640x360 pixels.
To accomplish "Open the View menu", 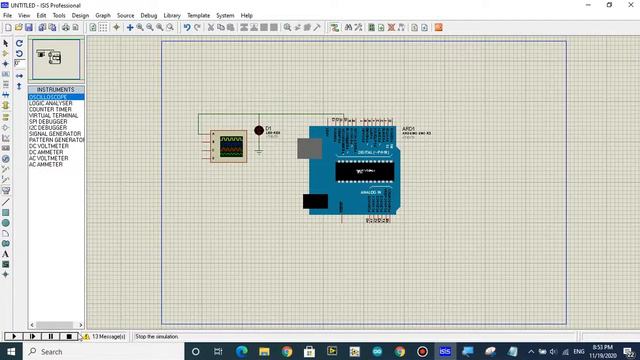I will [24, 16].
